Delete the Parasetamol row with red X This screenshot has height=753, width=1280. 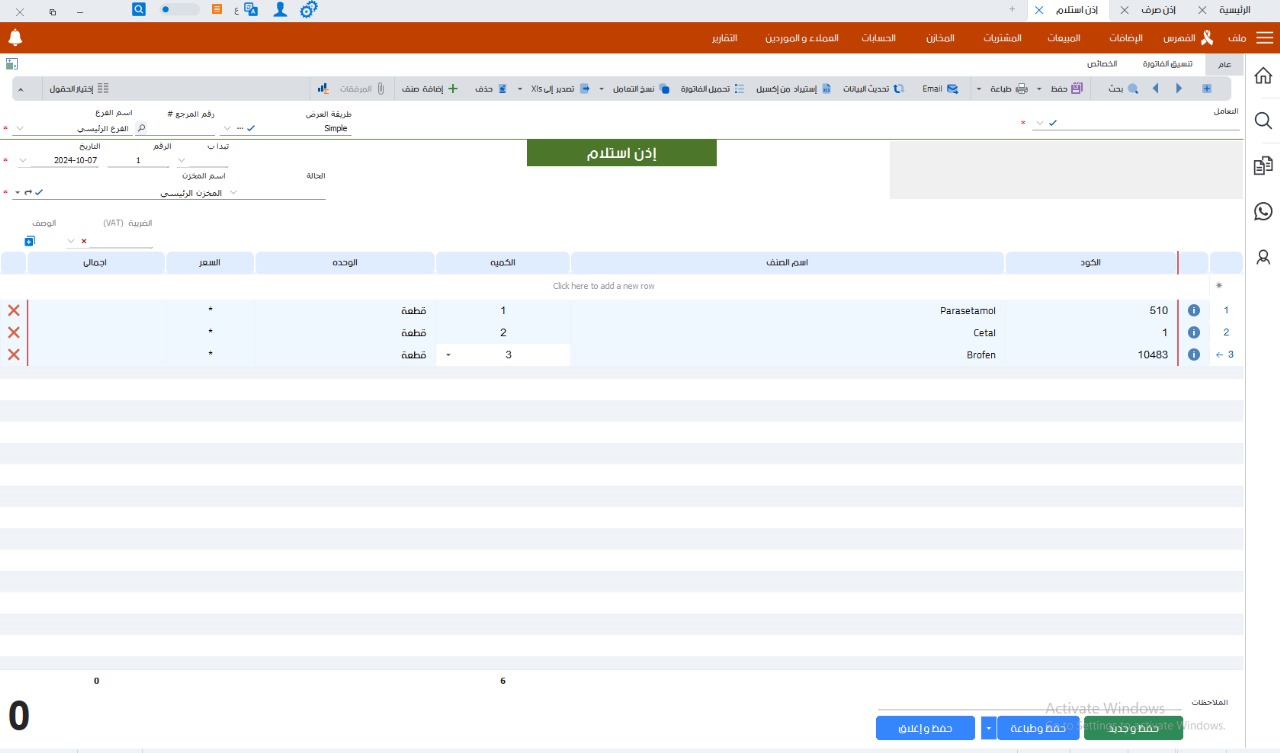click(14, 311)
